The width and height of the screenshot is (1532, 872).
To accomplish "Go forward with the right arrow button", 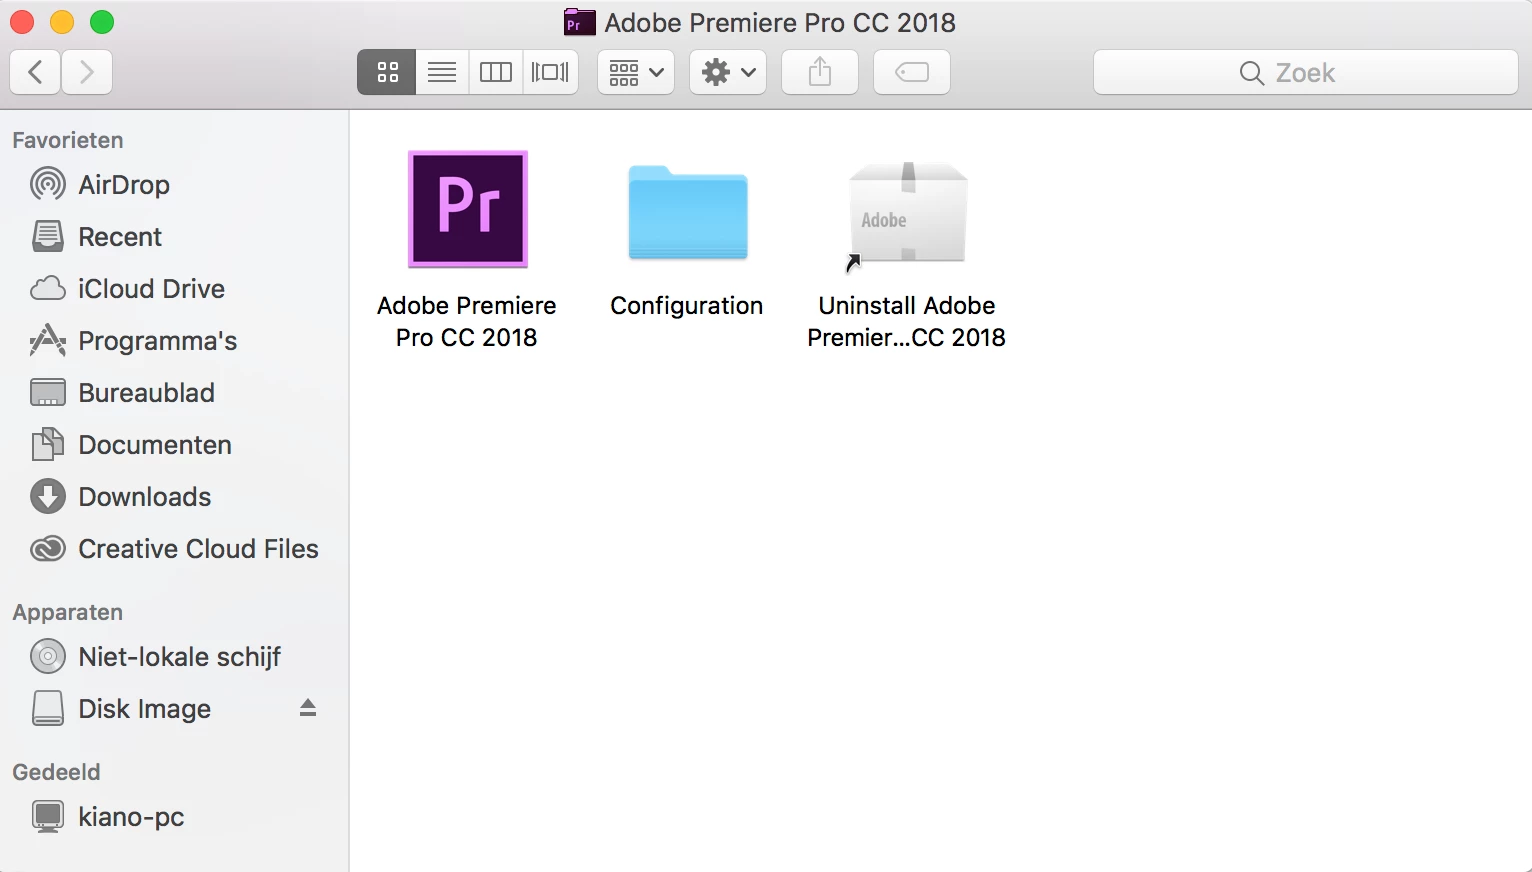I will point(87,72).
